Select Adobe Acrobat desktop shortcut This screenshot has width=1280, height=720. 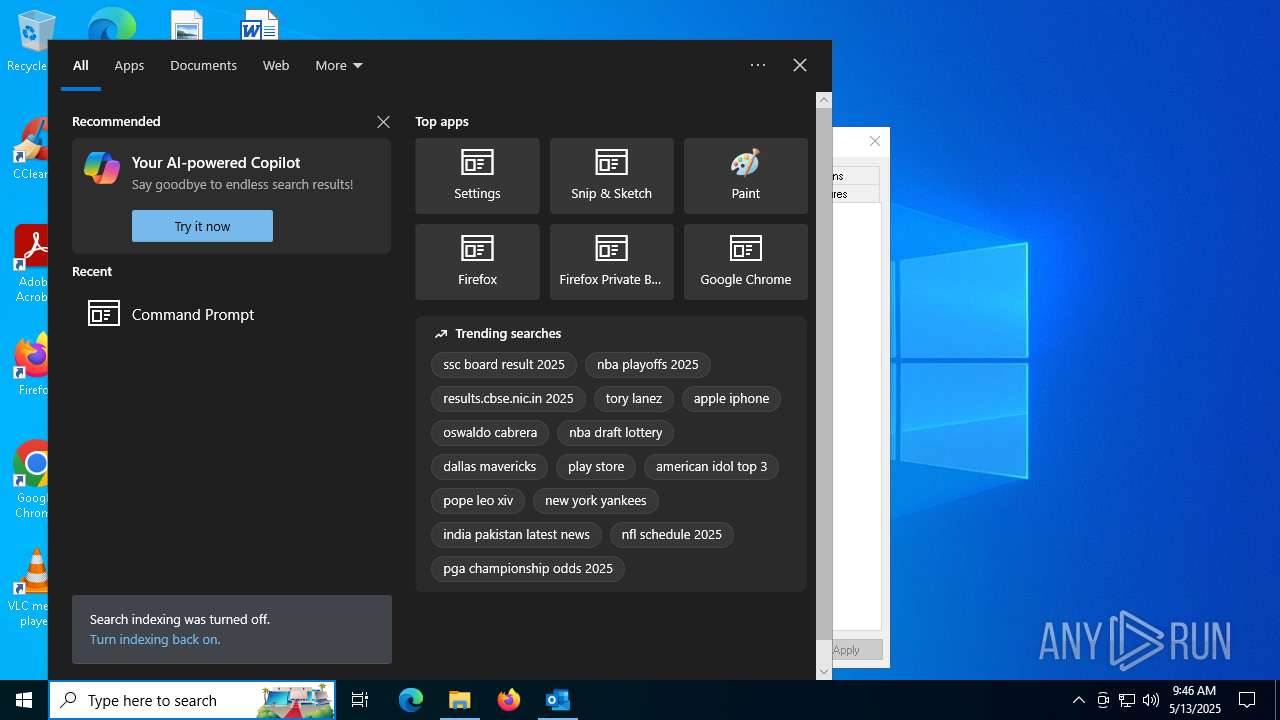[30, 264]
